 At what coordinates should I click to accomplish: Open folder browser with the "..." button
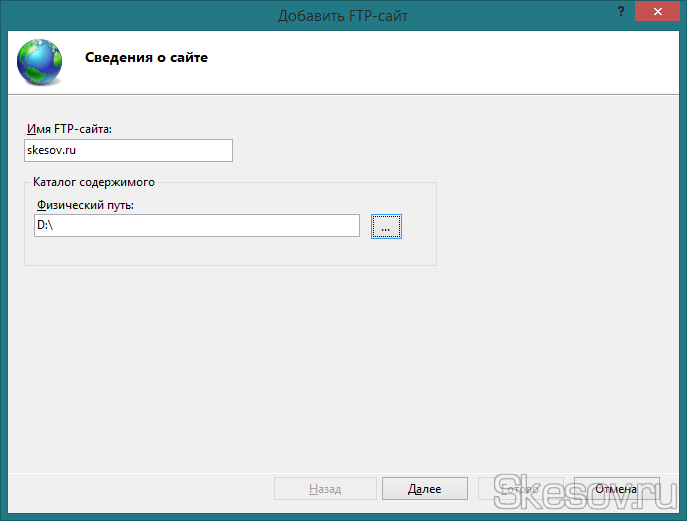point(386,227)
